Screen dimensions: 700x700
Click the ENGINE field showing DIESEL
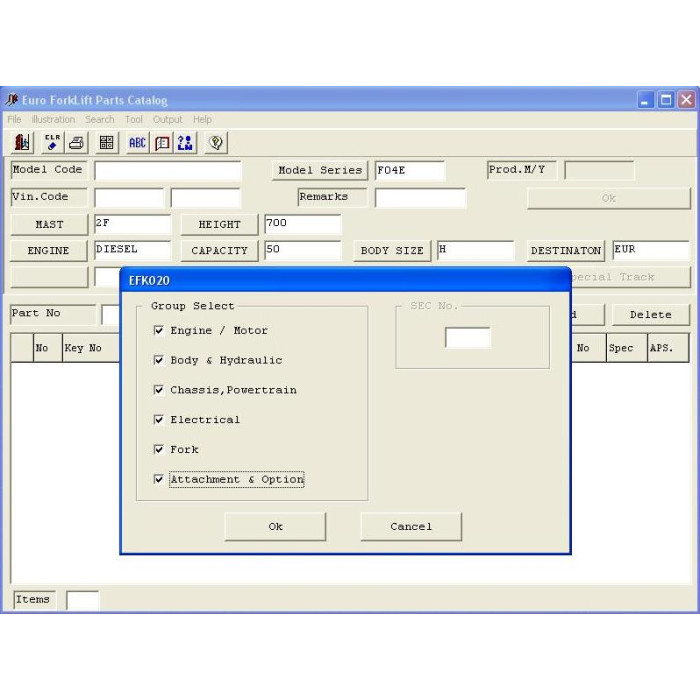[133, 250]
